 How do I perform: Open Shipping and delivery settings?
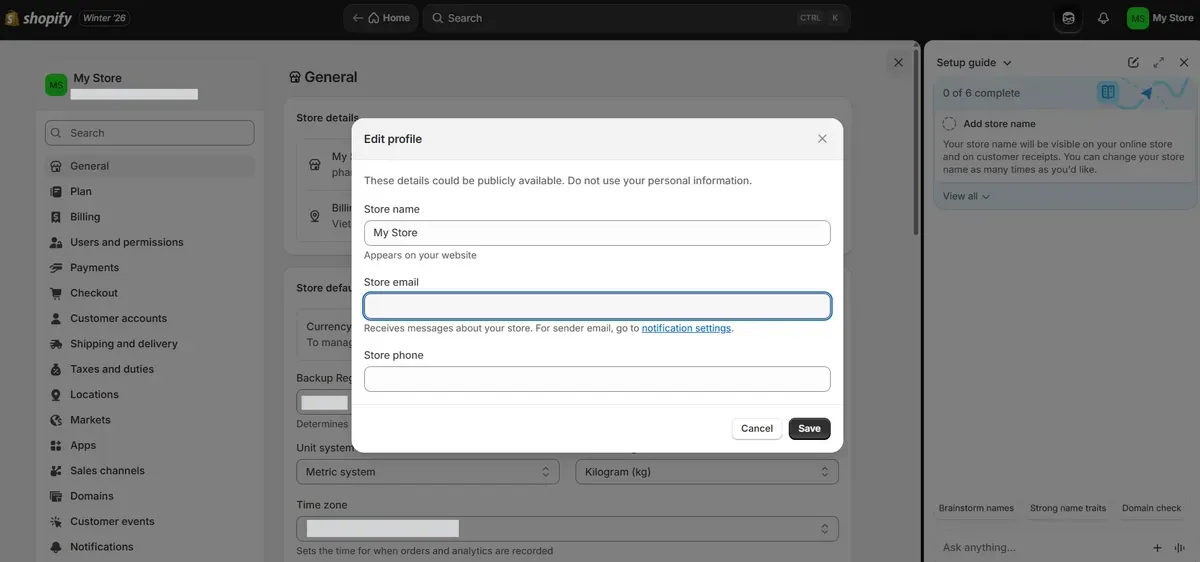click(x=150, y=344)
